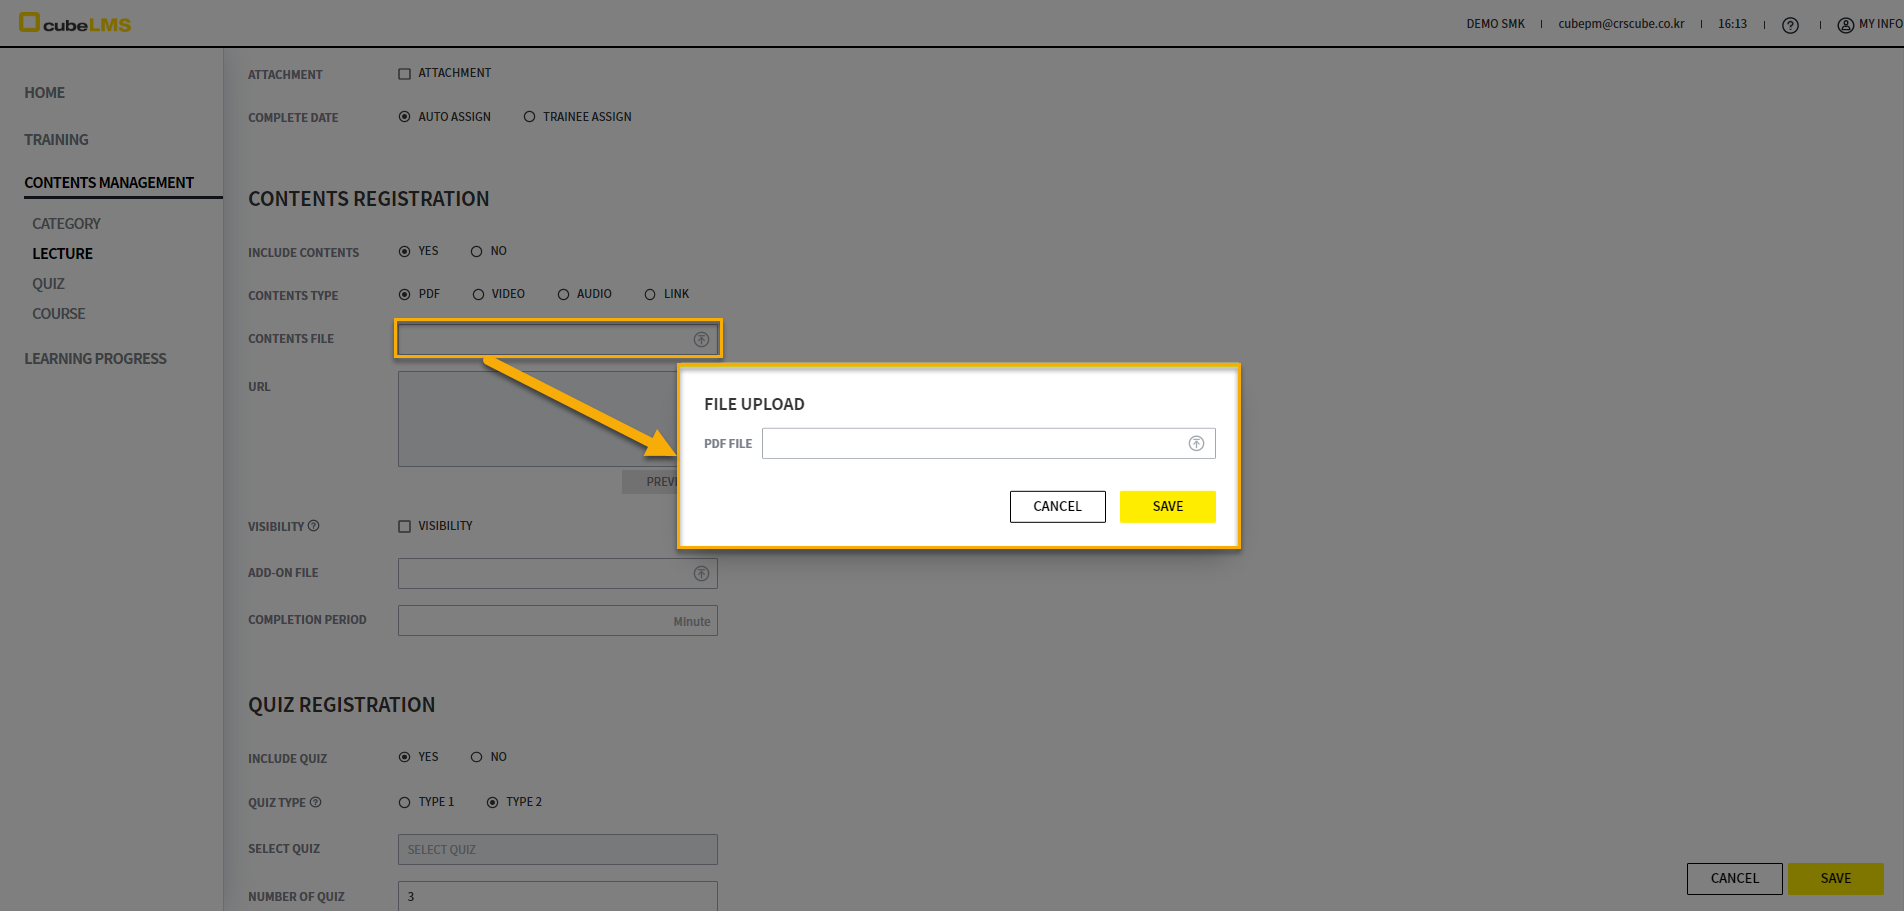Screen dimensions: 1904x911
Task: Click help icon next to QUIZ TYPE label
Action: 316,802
